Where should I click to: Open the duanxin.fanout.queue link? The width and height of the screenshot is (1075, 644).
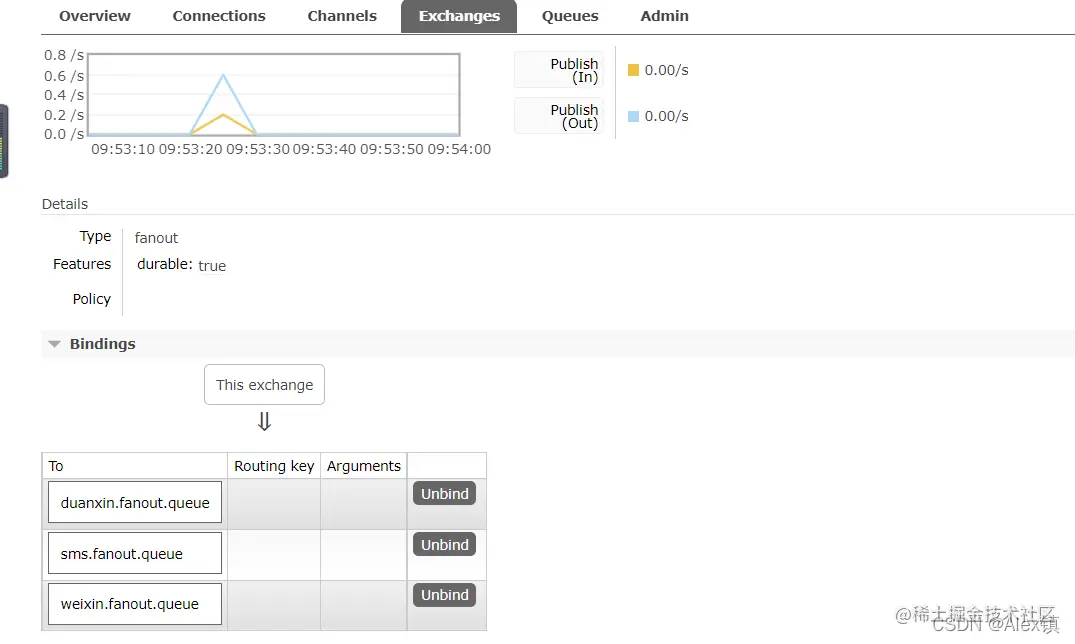click(x=135, y=503)
